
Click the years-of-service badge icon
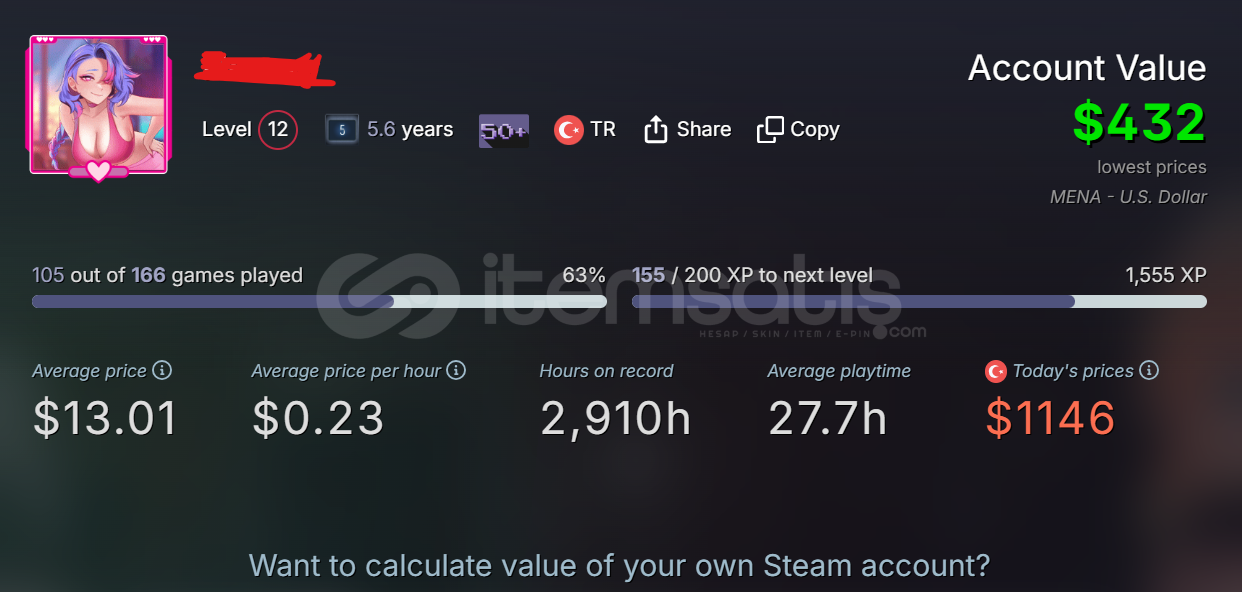pos(341,130)
